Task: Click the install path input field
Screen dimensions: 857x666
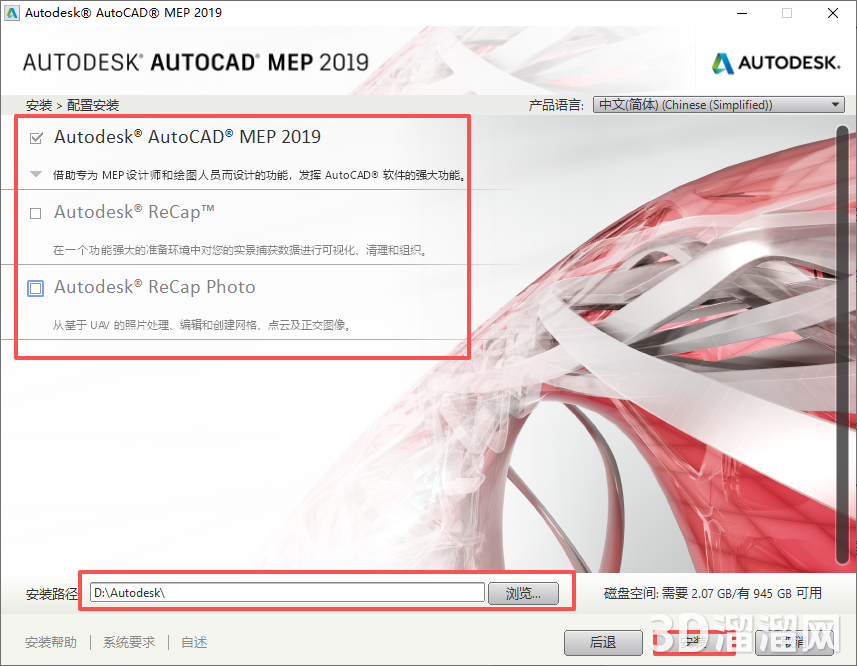Action: pos(287,593)
